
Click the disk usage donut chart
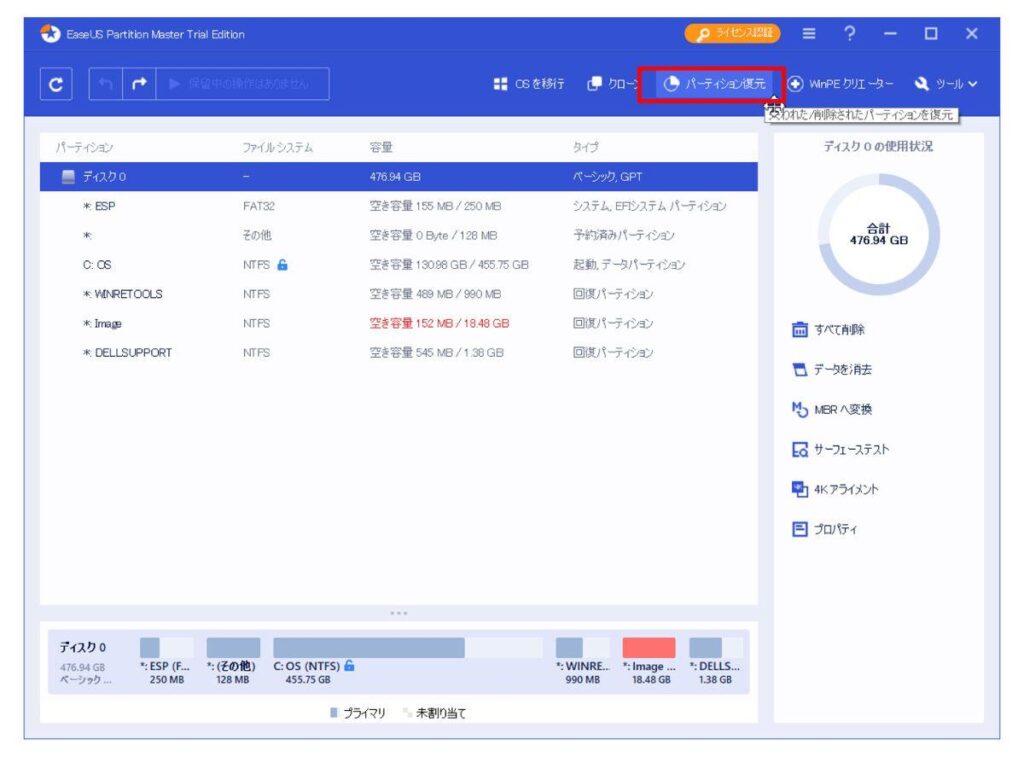point(879,235)
